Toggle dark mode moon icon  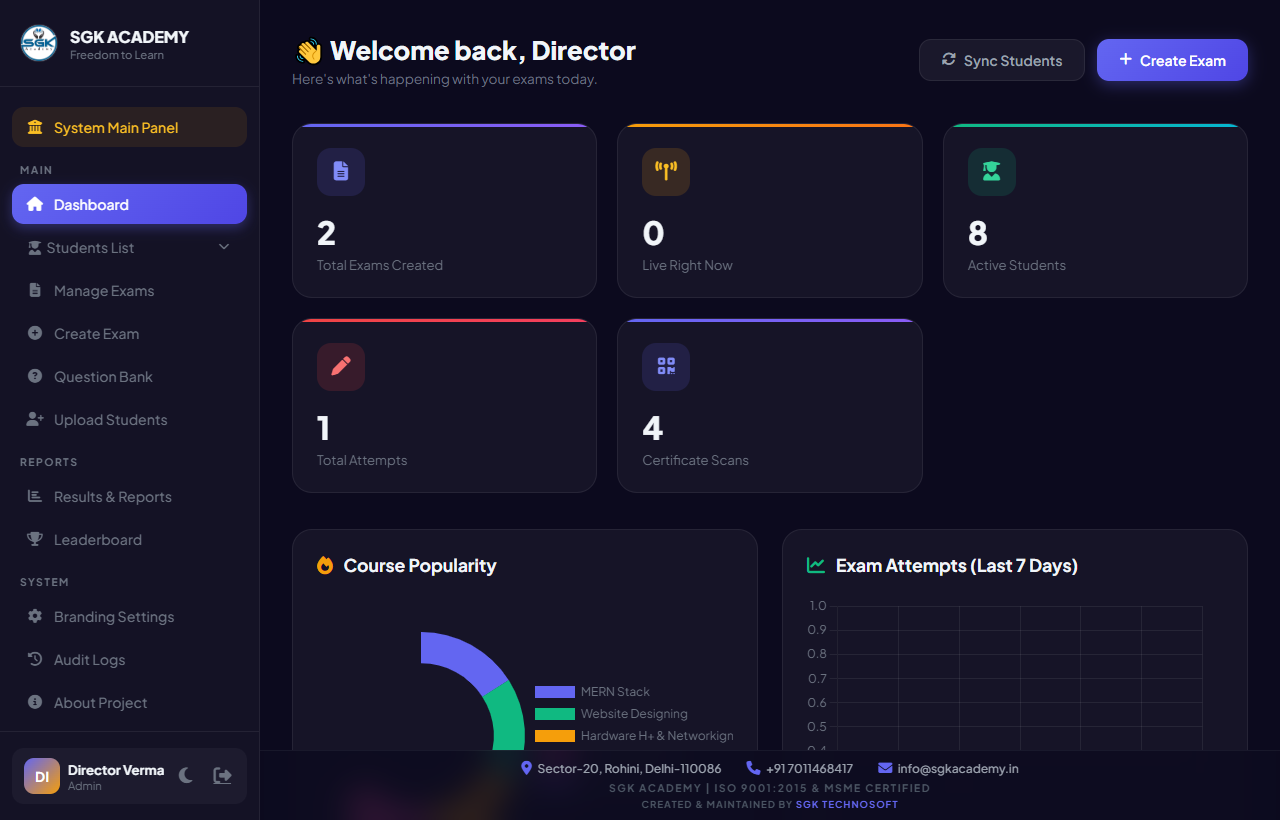[186, 775]
